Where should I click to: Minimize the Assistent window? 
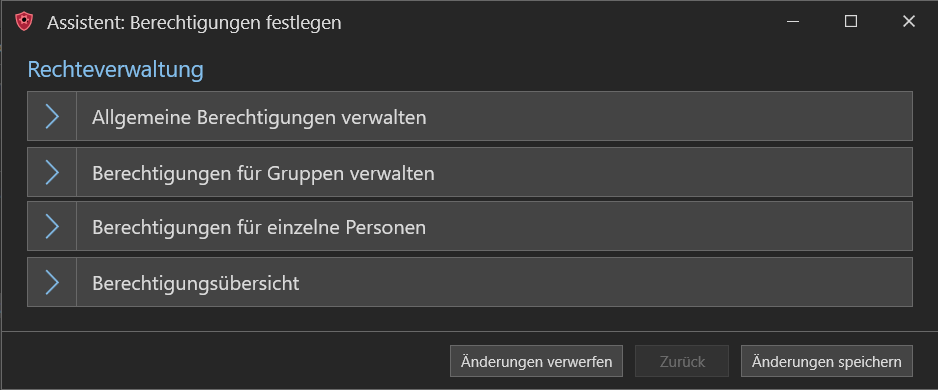tap(793, 22)
